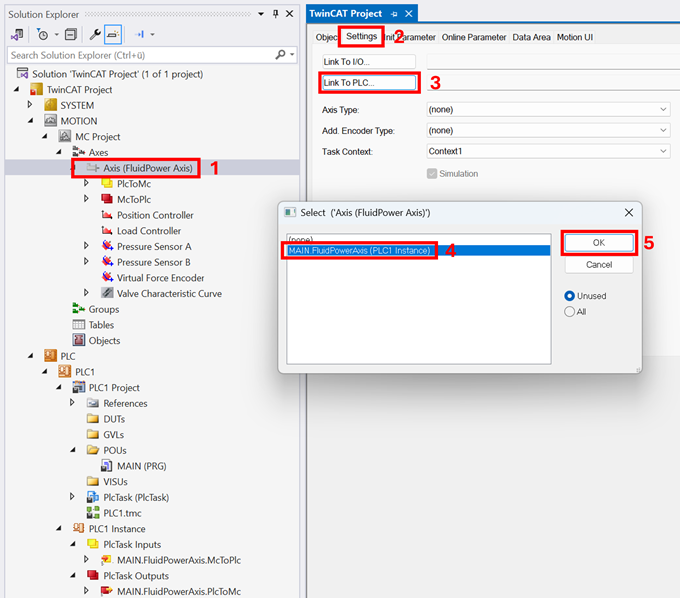Viewport: 680px width, 598px height.
Task: Click the Search Solution Explorer input field
Action: coord(142,55)
